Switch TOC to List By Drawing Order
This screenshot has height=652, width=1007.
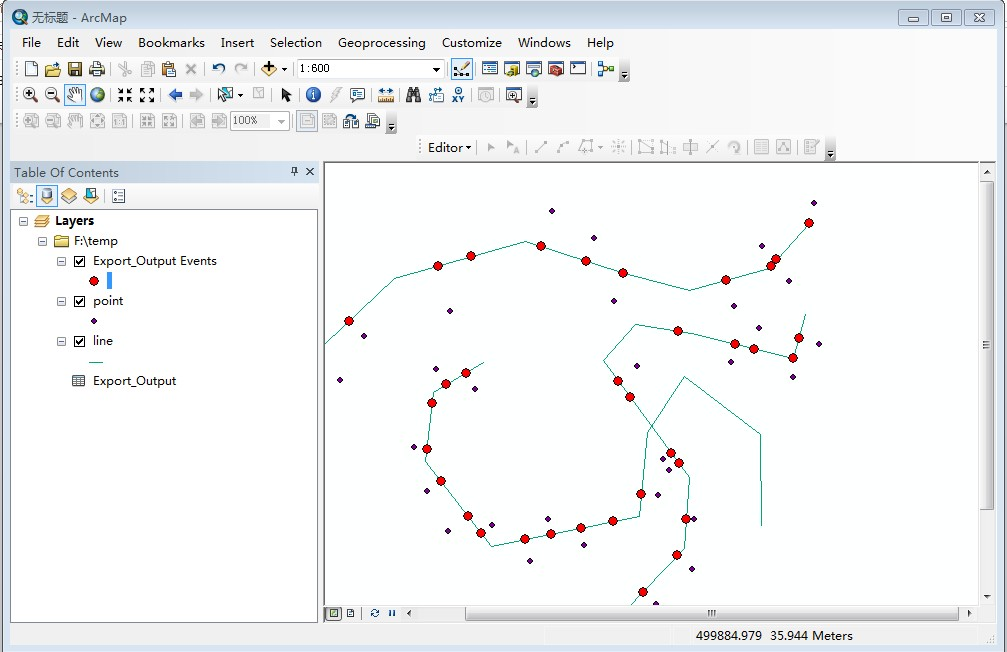pyautogui.click(x=24, y=196)
